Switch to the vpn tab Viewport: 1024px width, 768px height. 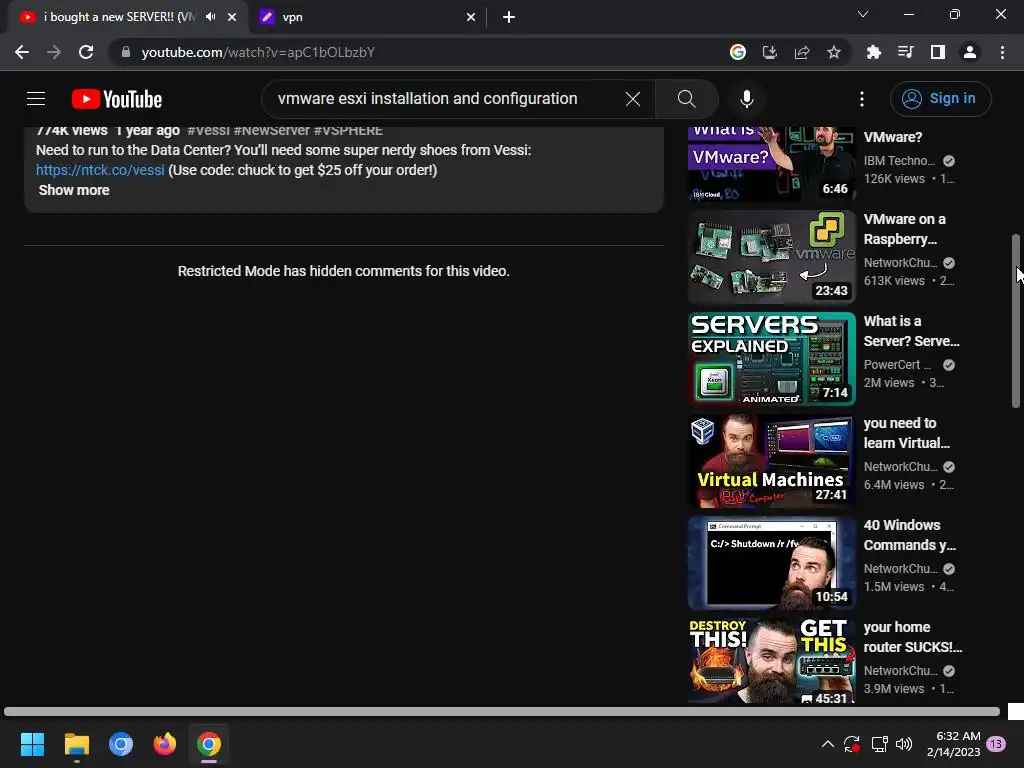click(367, 17)
